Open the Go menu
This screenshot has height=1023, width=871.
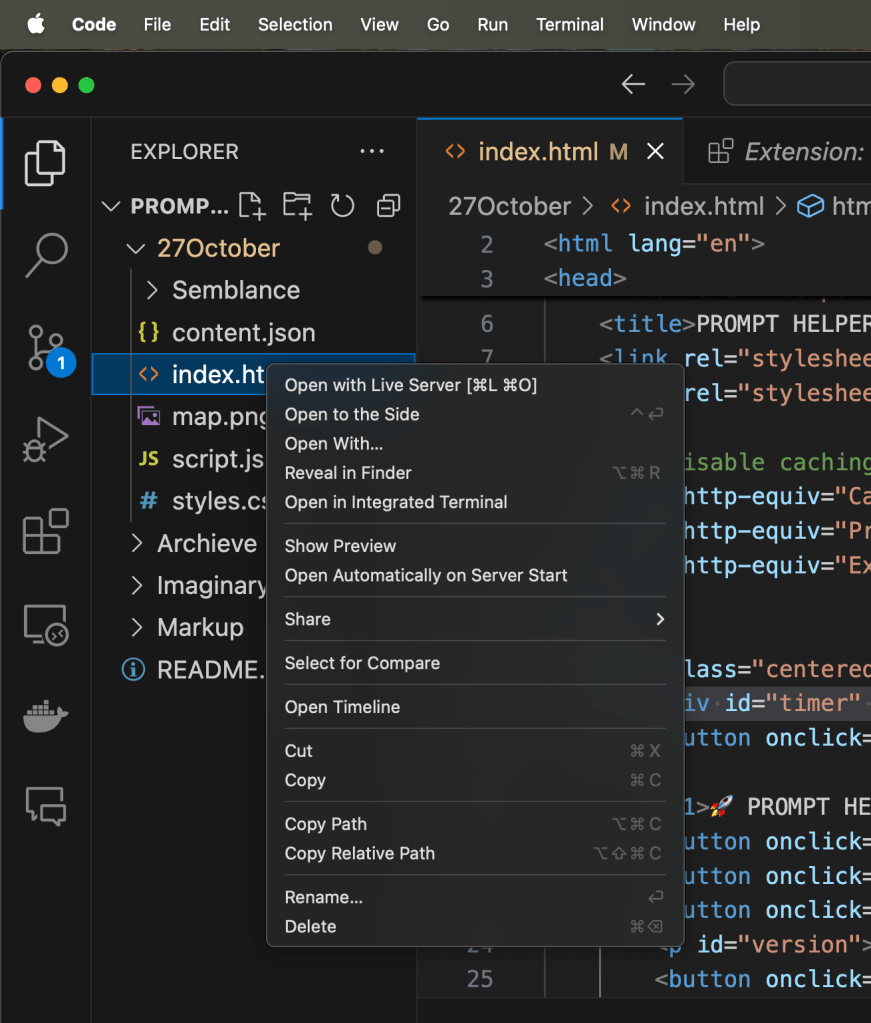(438, 25)
